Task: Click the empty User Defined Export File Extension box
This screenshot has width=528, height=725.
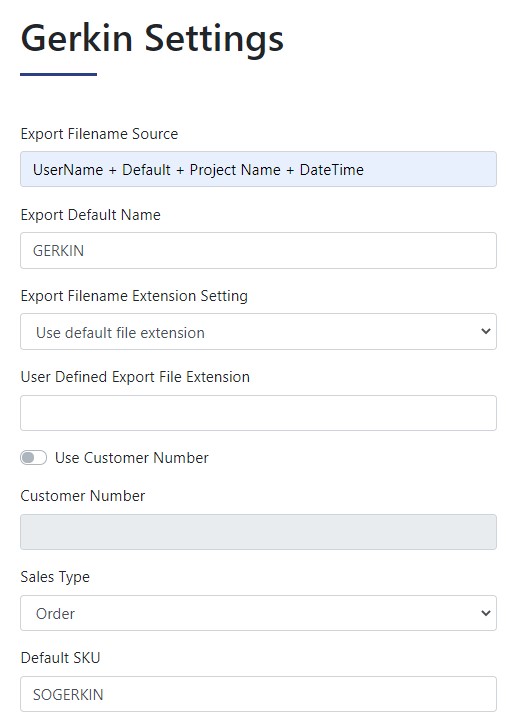Action: point(258,413)
